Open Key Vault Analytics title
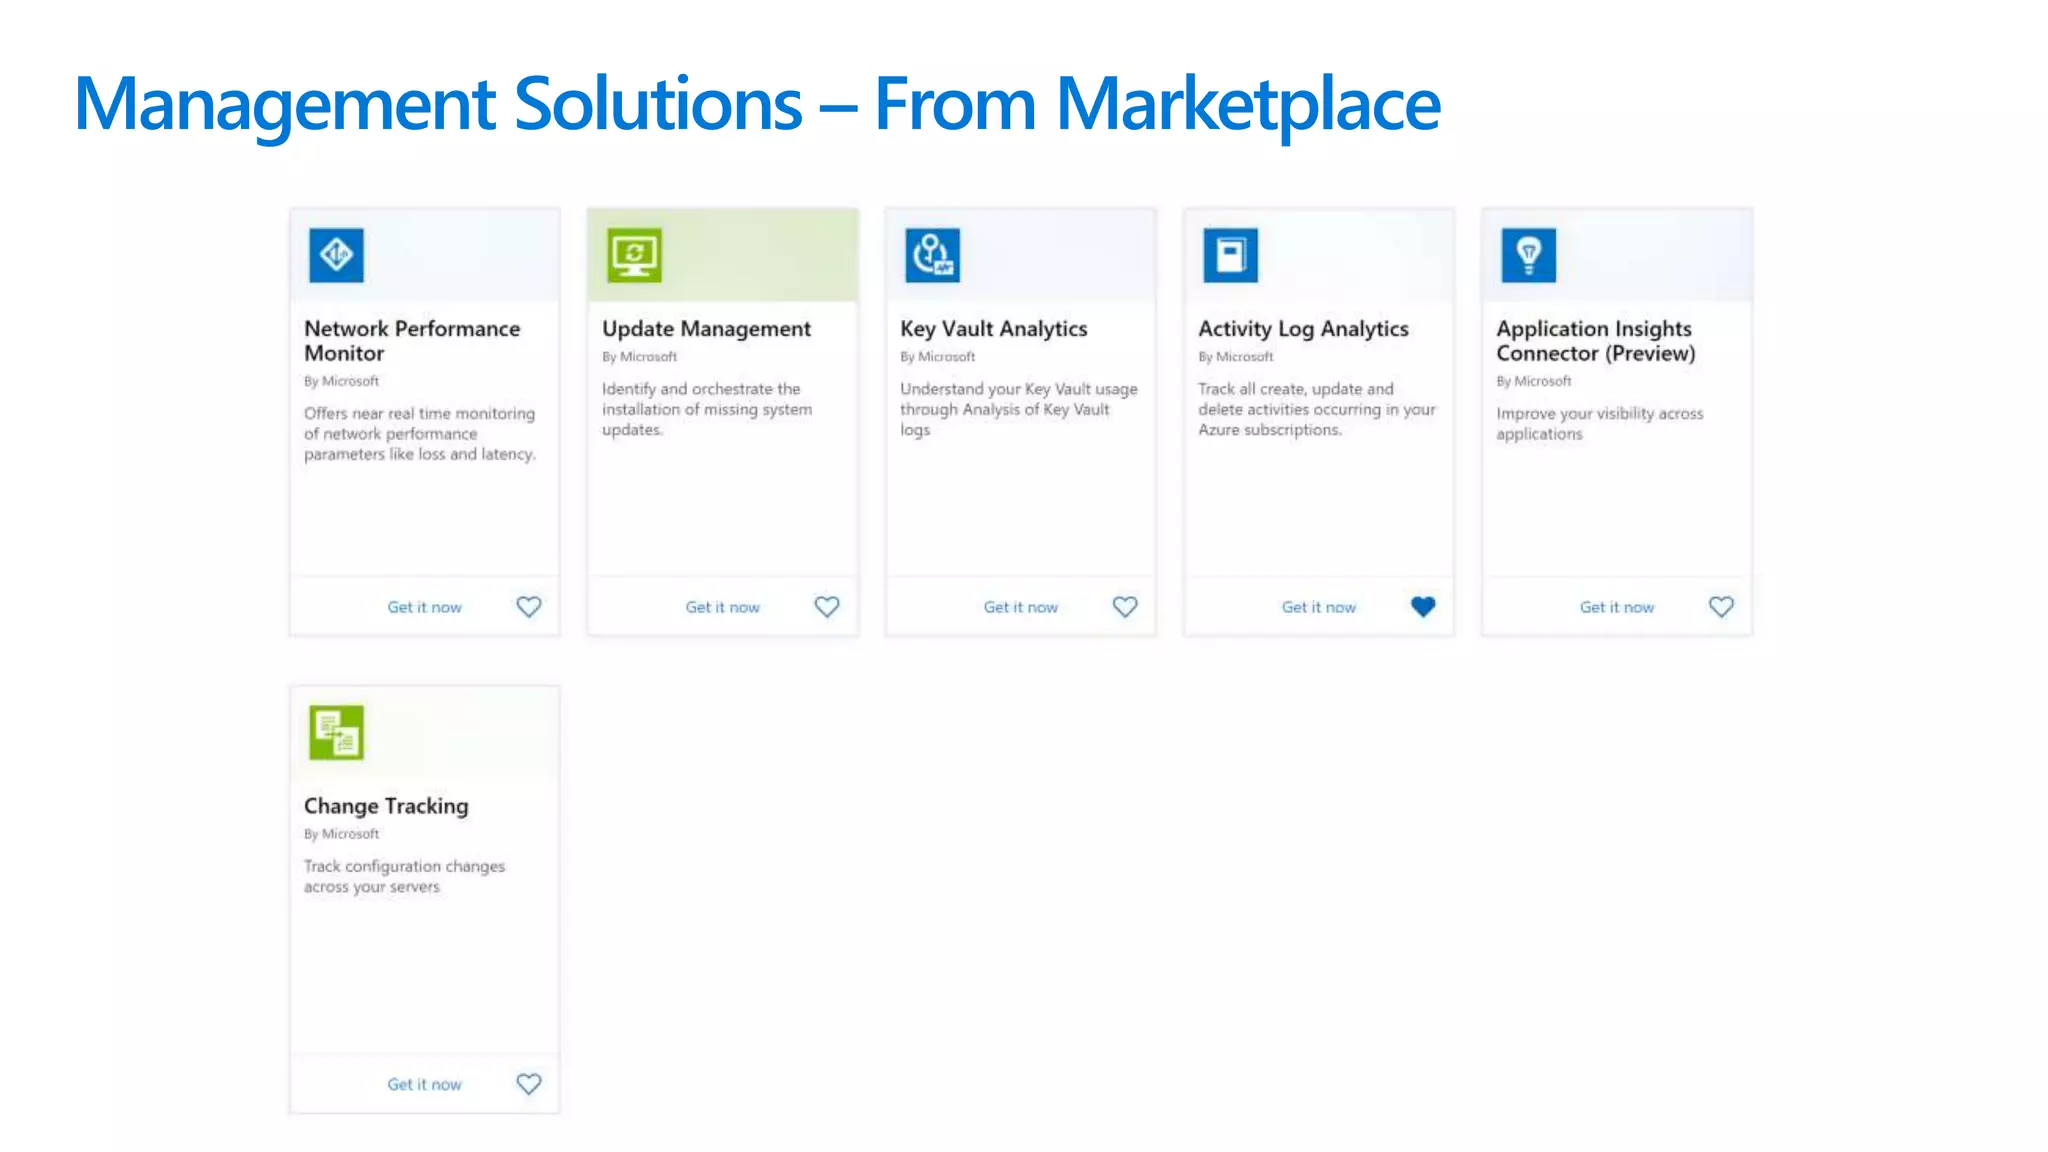Image resolution: width=2048 pixels, height=1152 pixels. pos(993,329)
